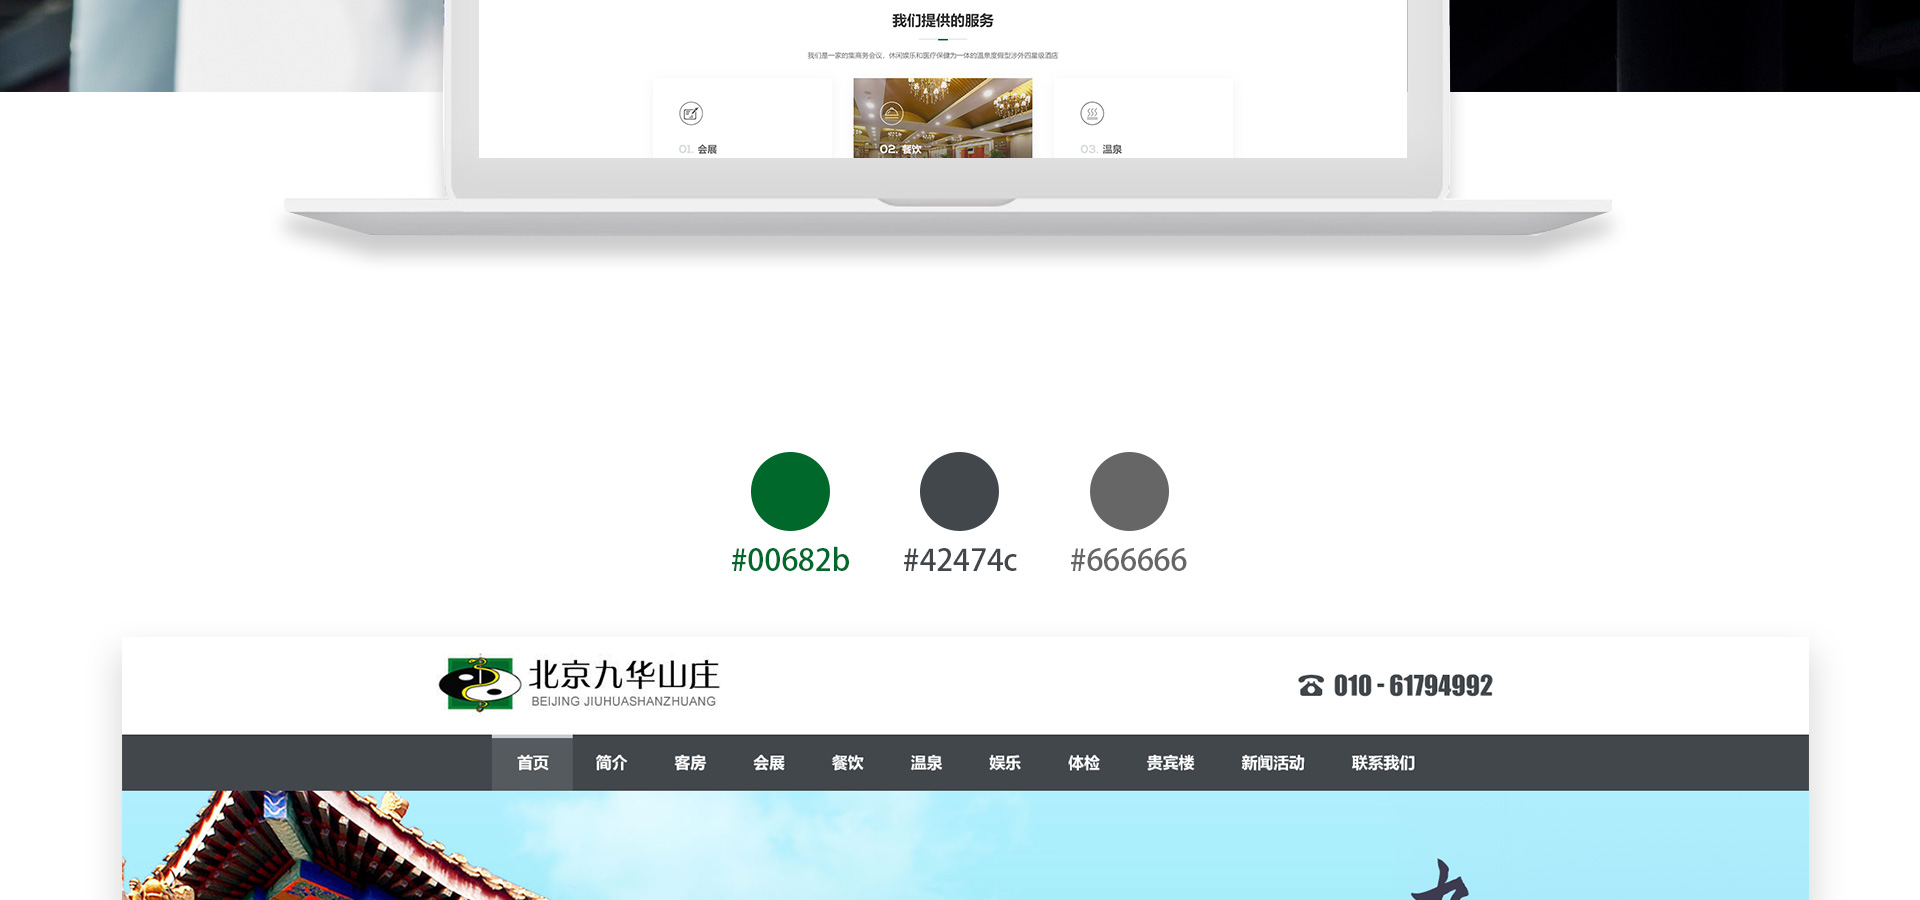Click the 联系我们 contact link
Viewport: 1920px width, 900px height.
tap(1383, 763)
